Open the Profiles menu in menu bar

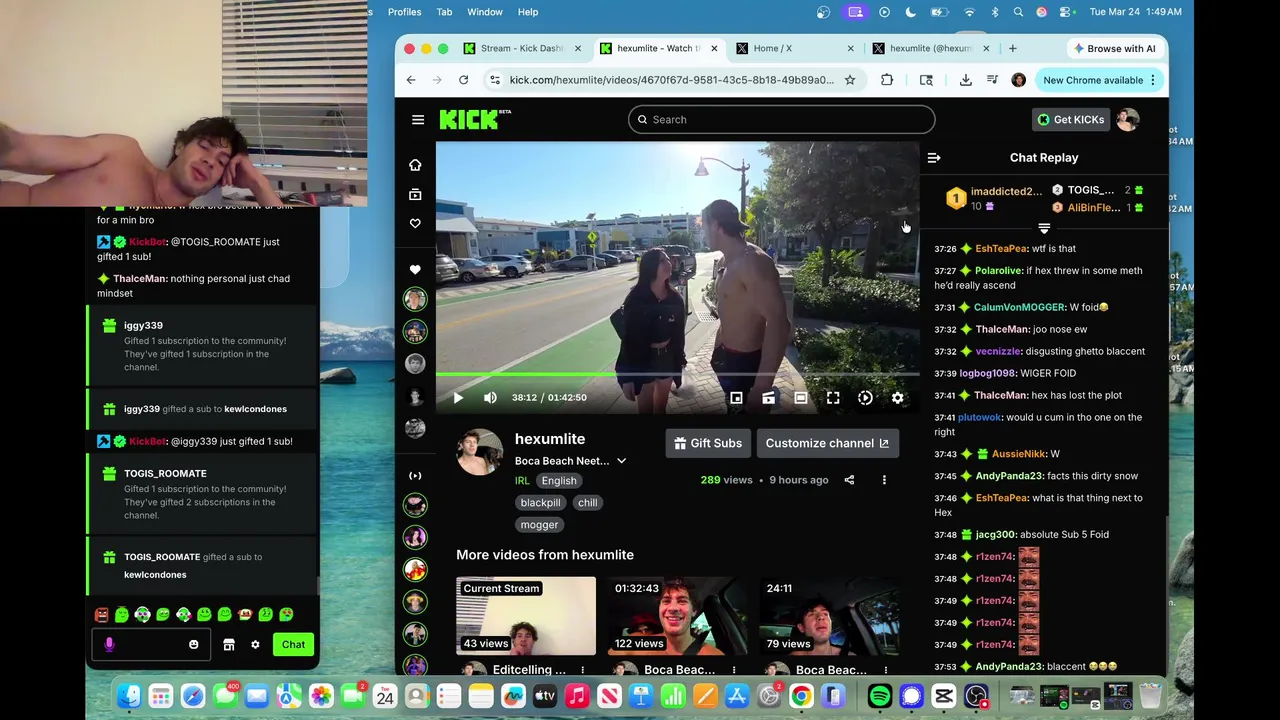click(404, 12)
